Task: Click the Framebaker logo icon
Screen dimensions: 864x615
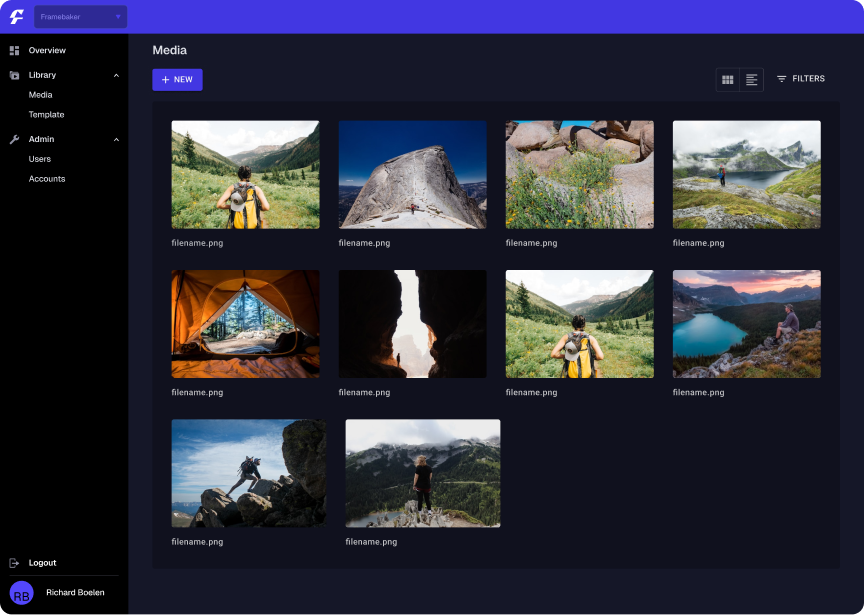Action: click(x=16, y=16)
